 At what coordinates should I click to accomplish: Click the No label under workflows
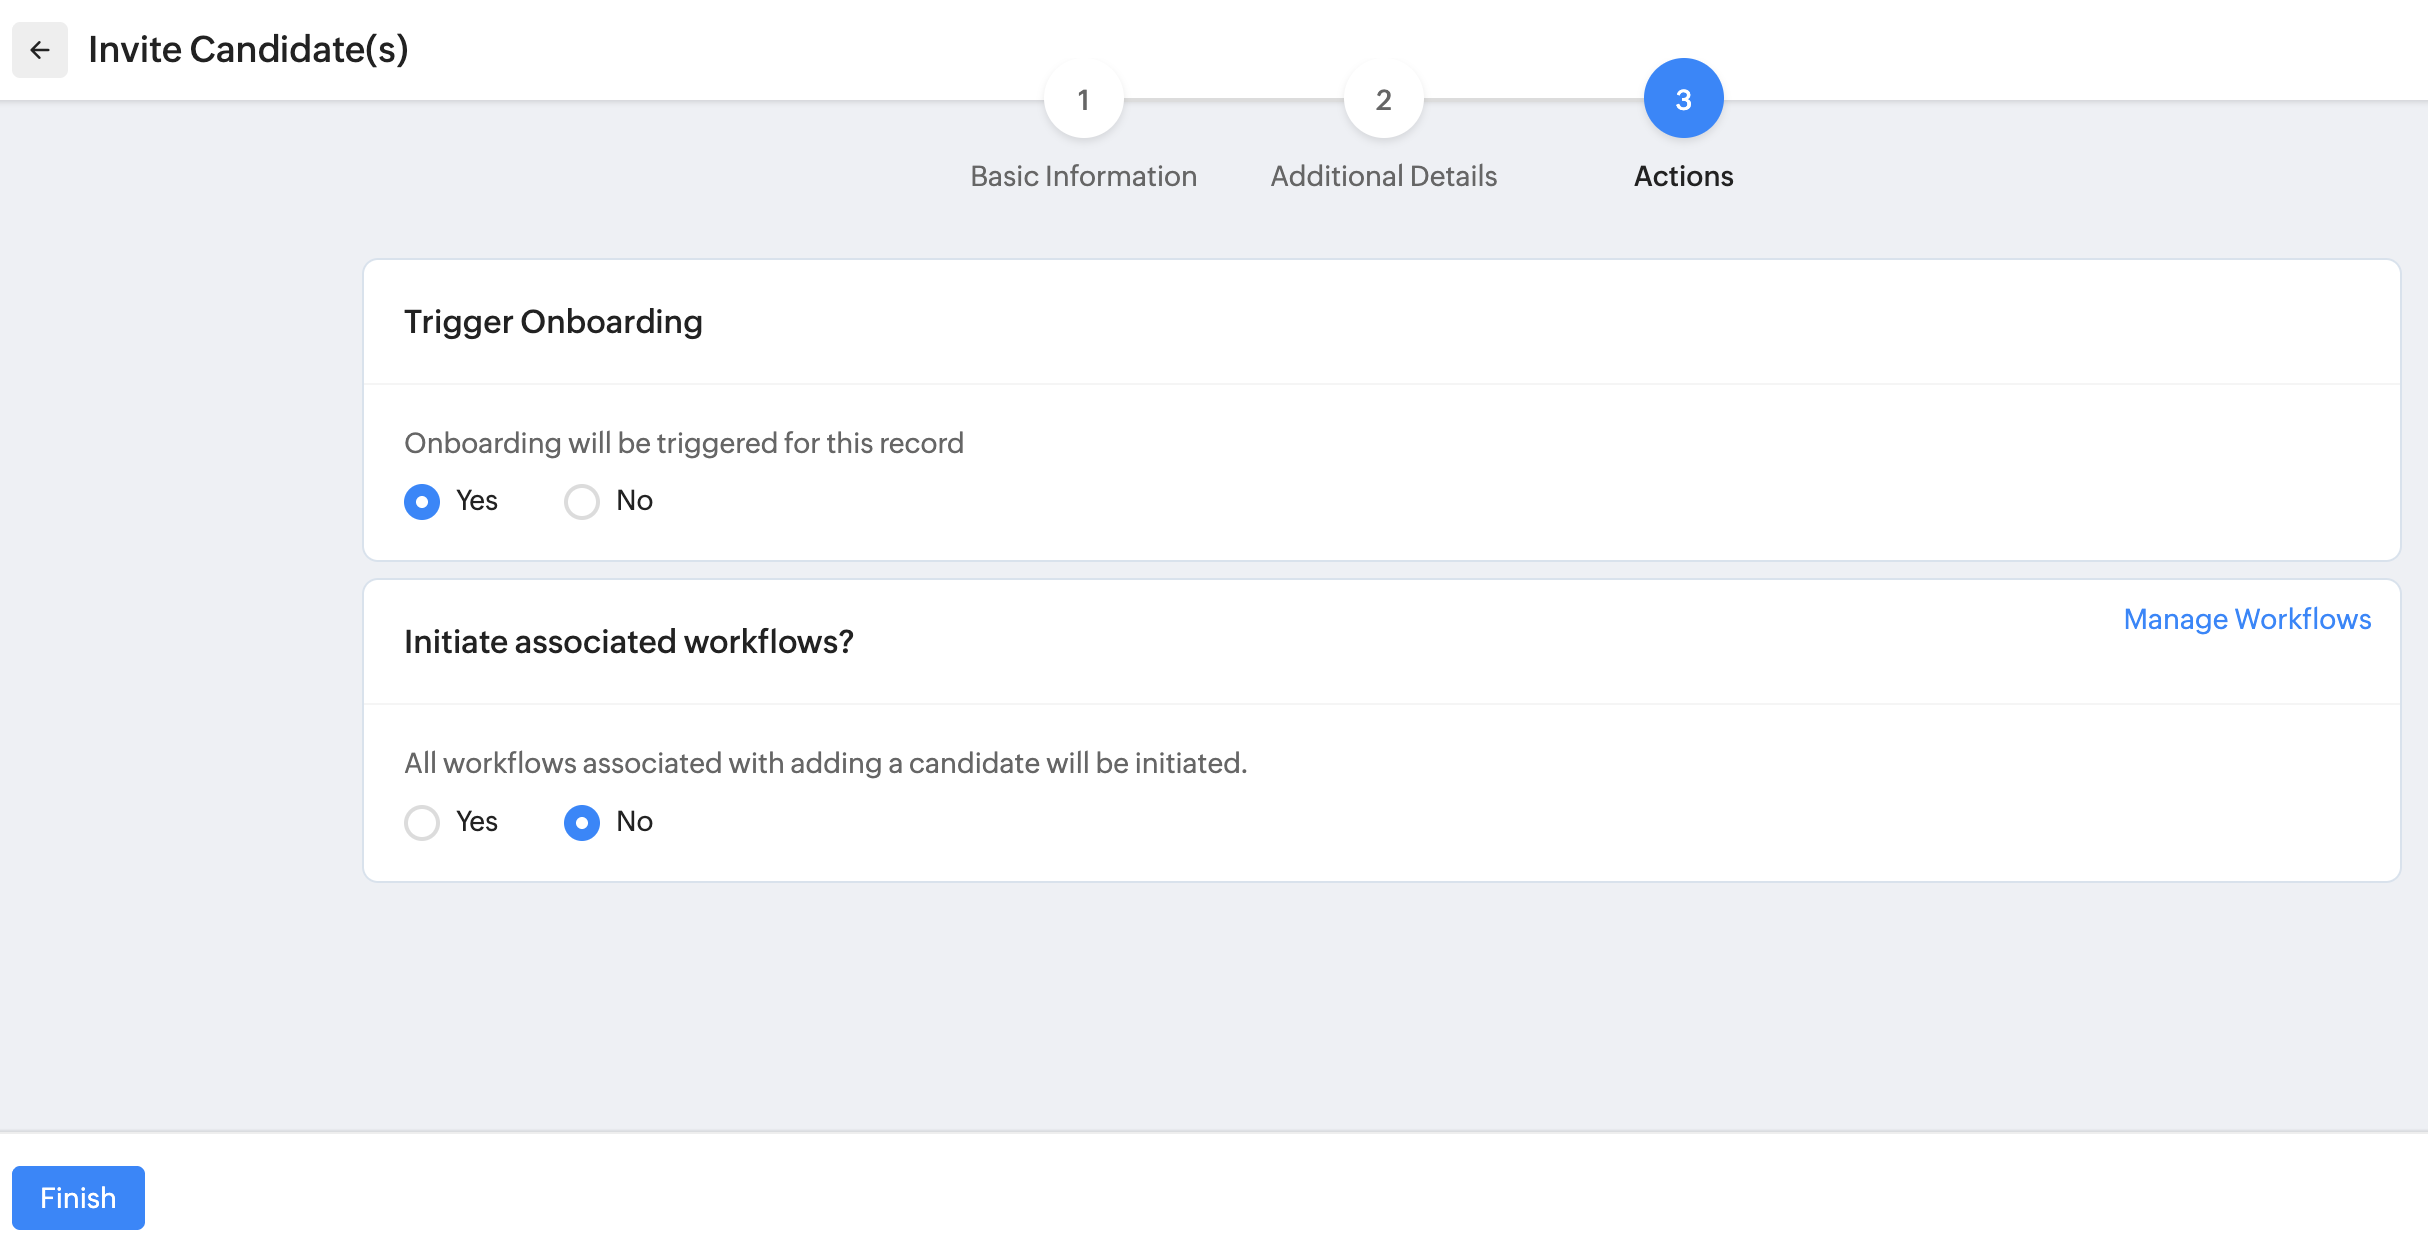[634, 821]
